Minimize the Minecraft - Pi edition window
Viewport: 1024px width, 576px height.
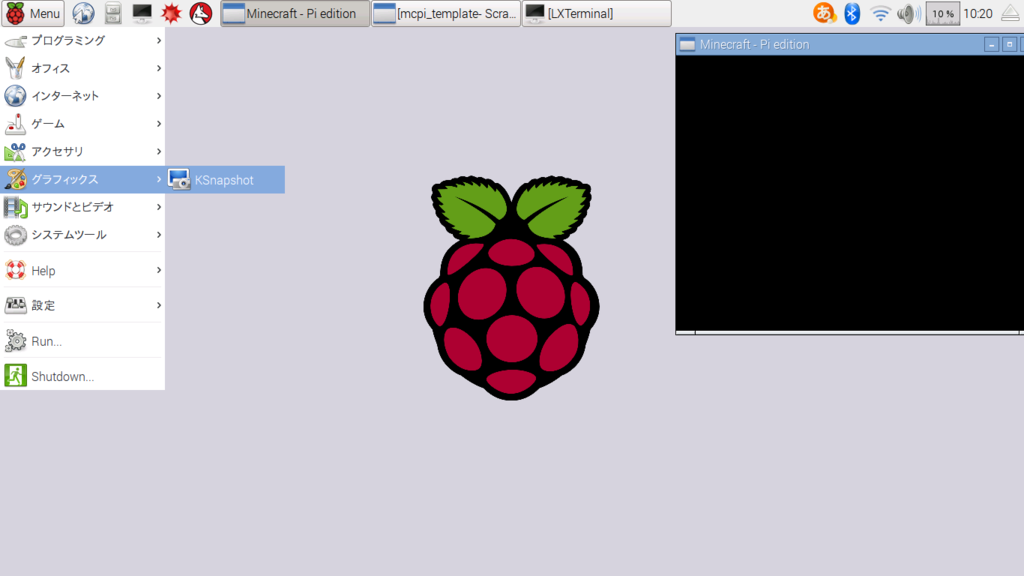pos(991,44)
